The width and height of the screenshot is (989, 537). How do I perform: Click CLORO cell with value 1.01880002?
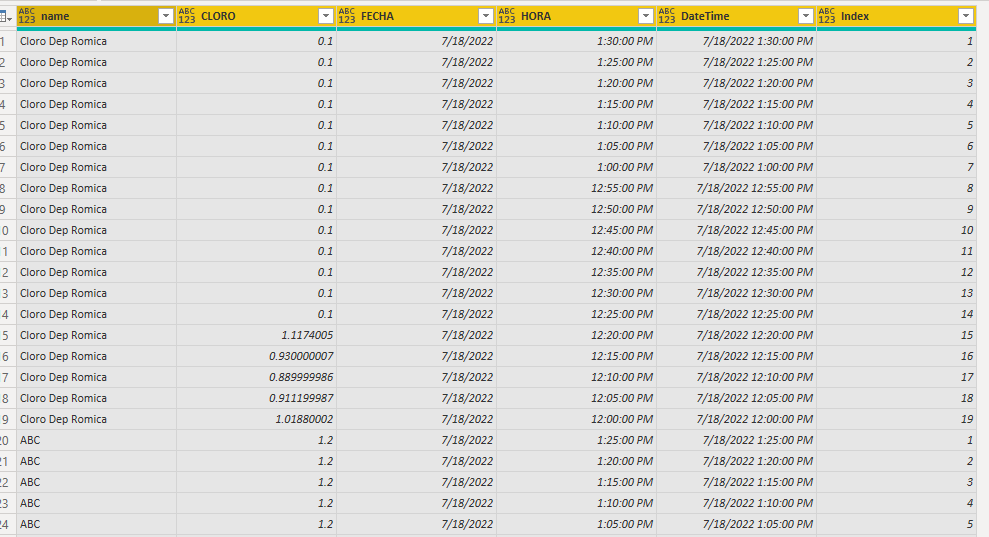257,419
